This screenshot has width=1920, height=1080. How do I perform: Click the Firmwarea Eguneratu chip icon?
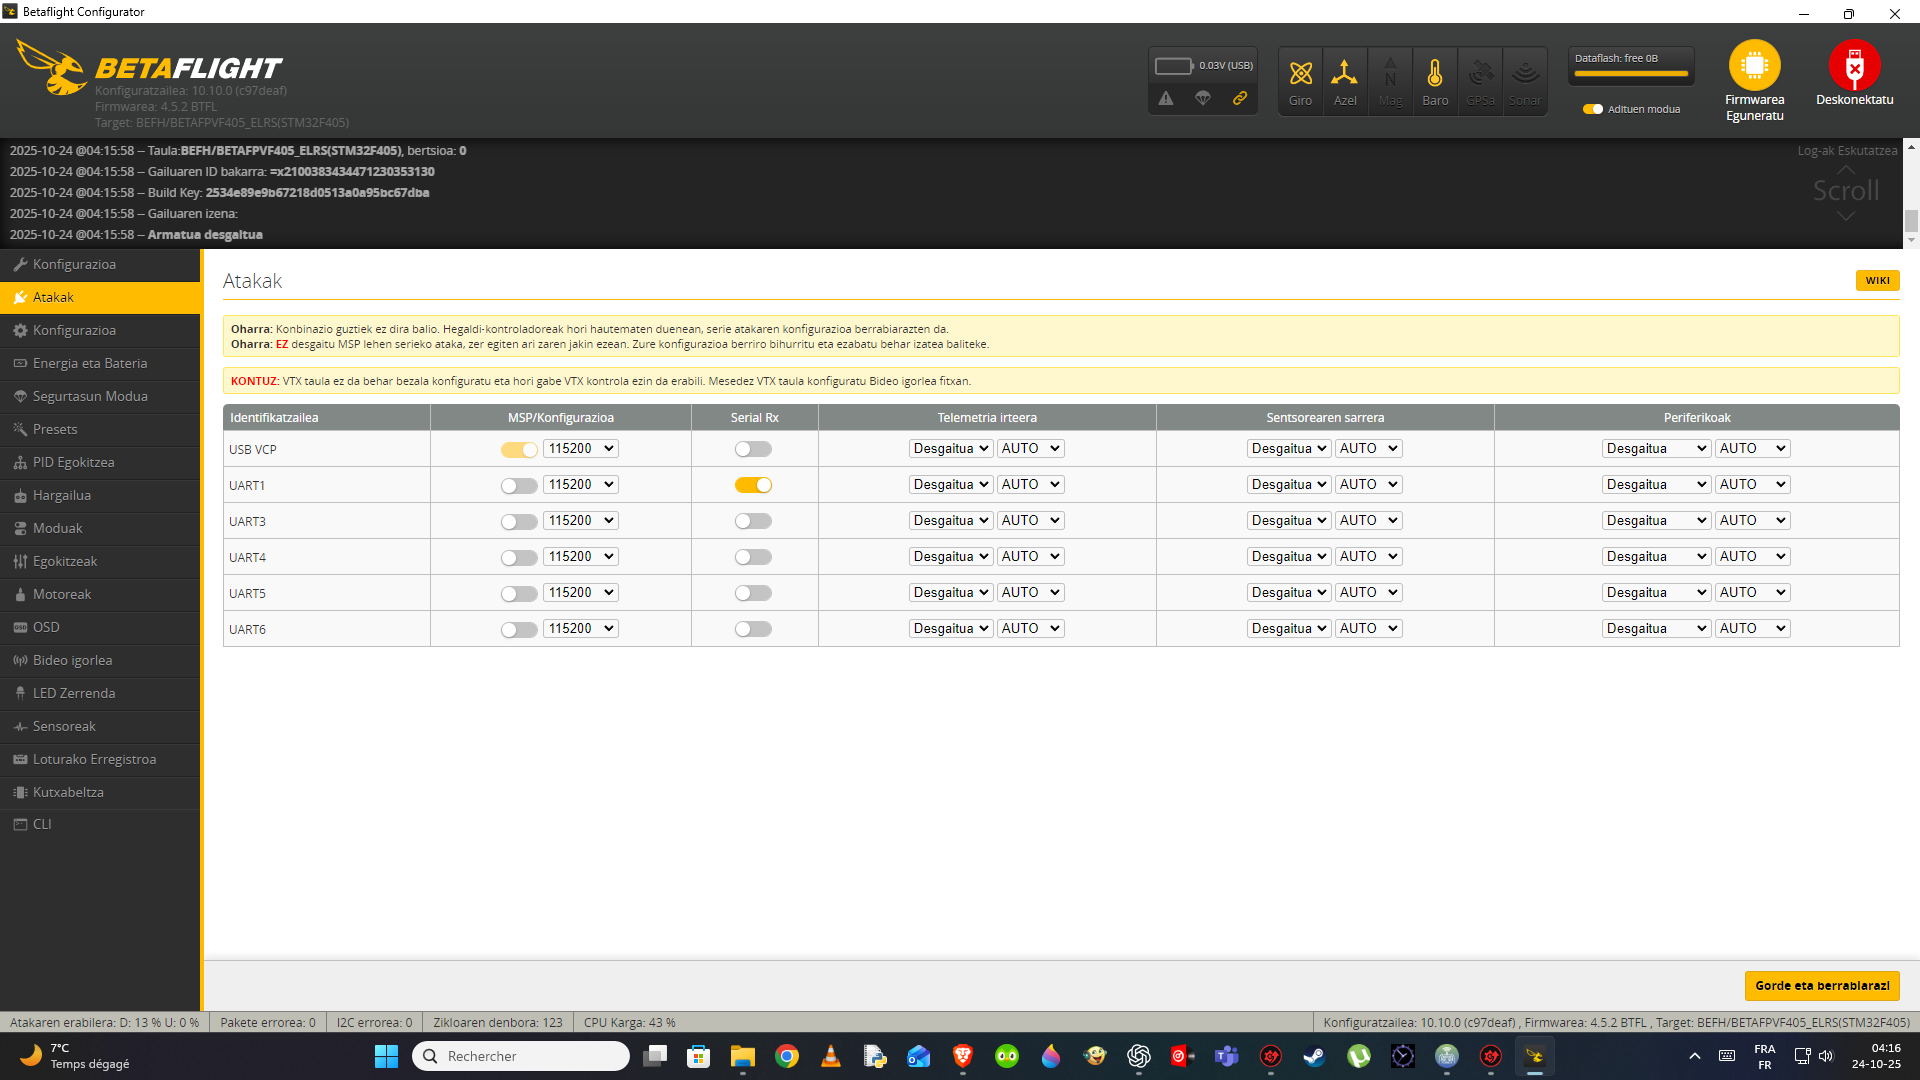(x=1754, y=66)
